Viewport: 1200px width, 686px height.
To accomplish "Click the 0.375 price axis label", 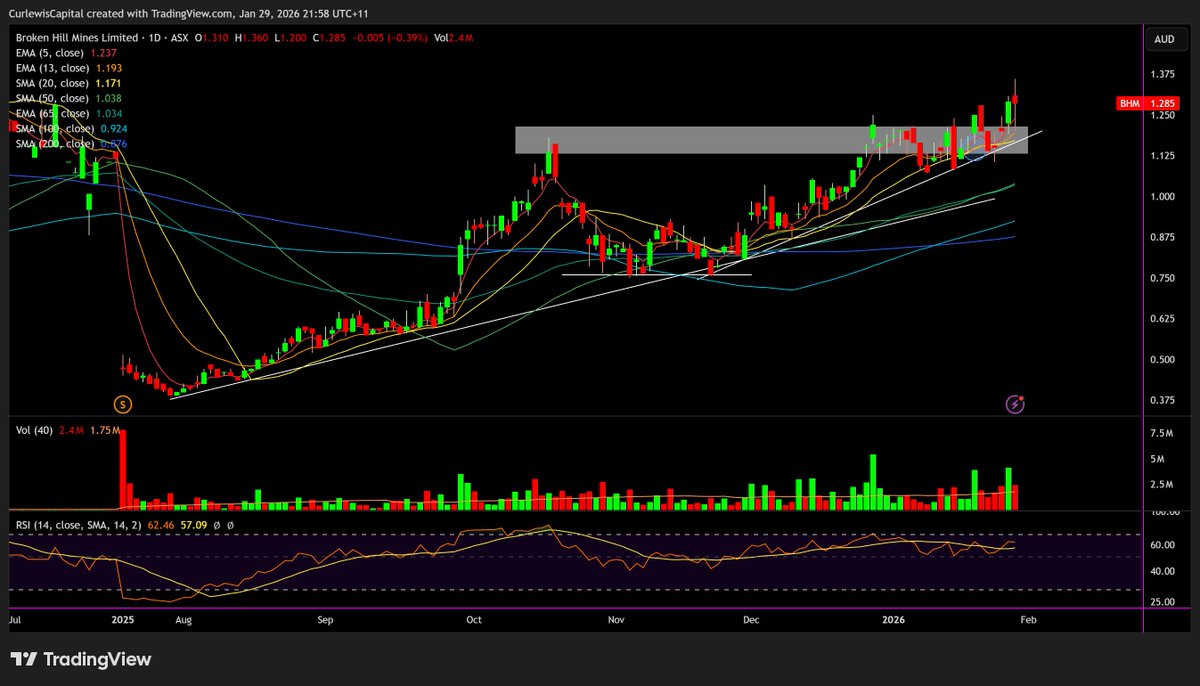I will [1163, 400].
